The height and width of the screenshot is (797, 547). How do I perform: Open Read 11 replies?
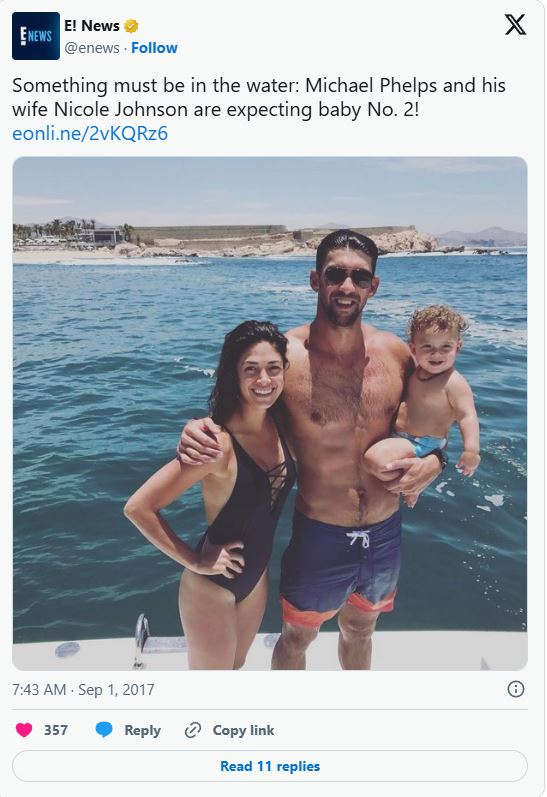(270, 766)
